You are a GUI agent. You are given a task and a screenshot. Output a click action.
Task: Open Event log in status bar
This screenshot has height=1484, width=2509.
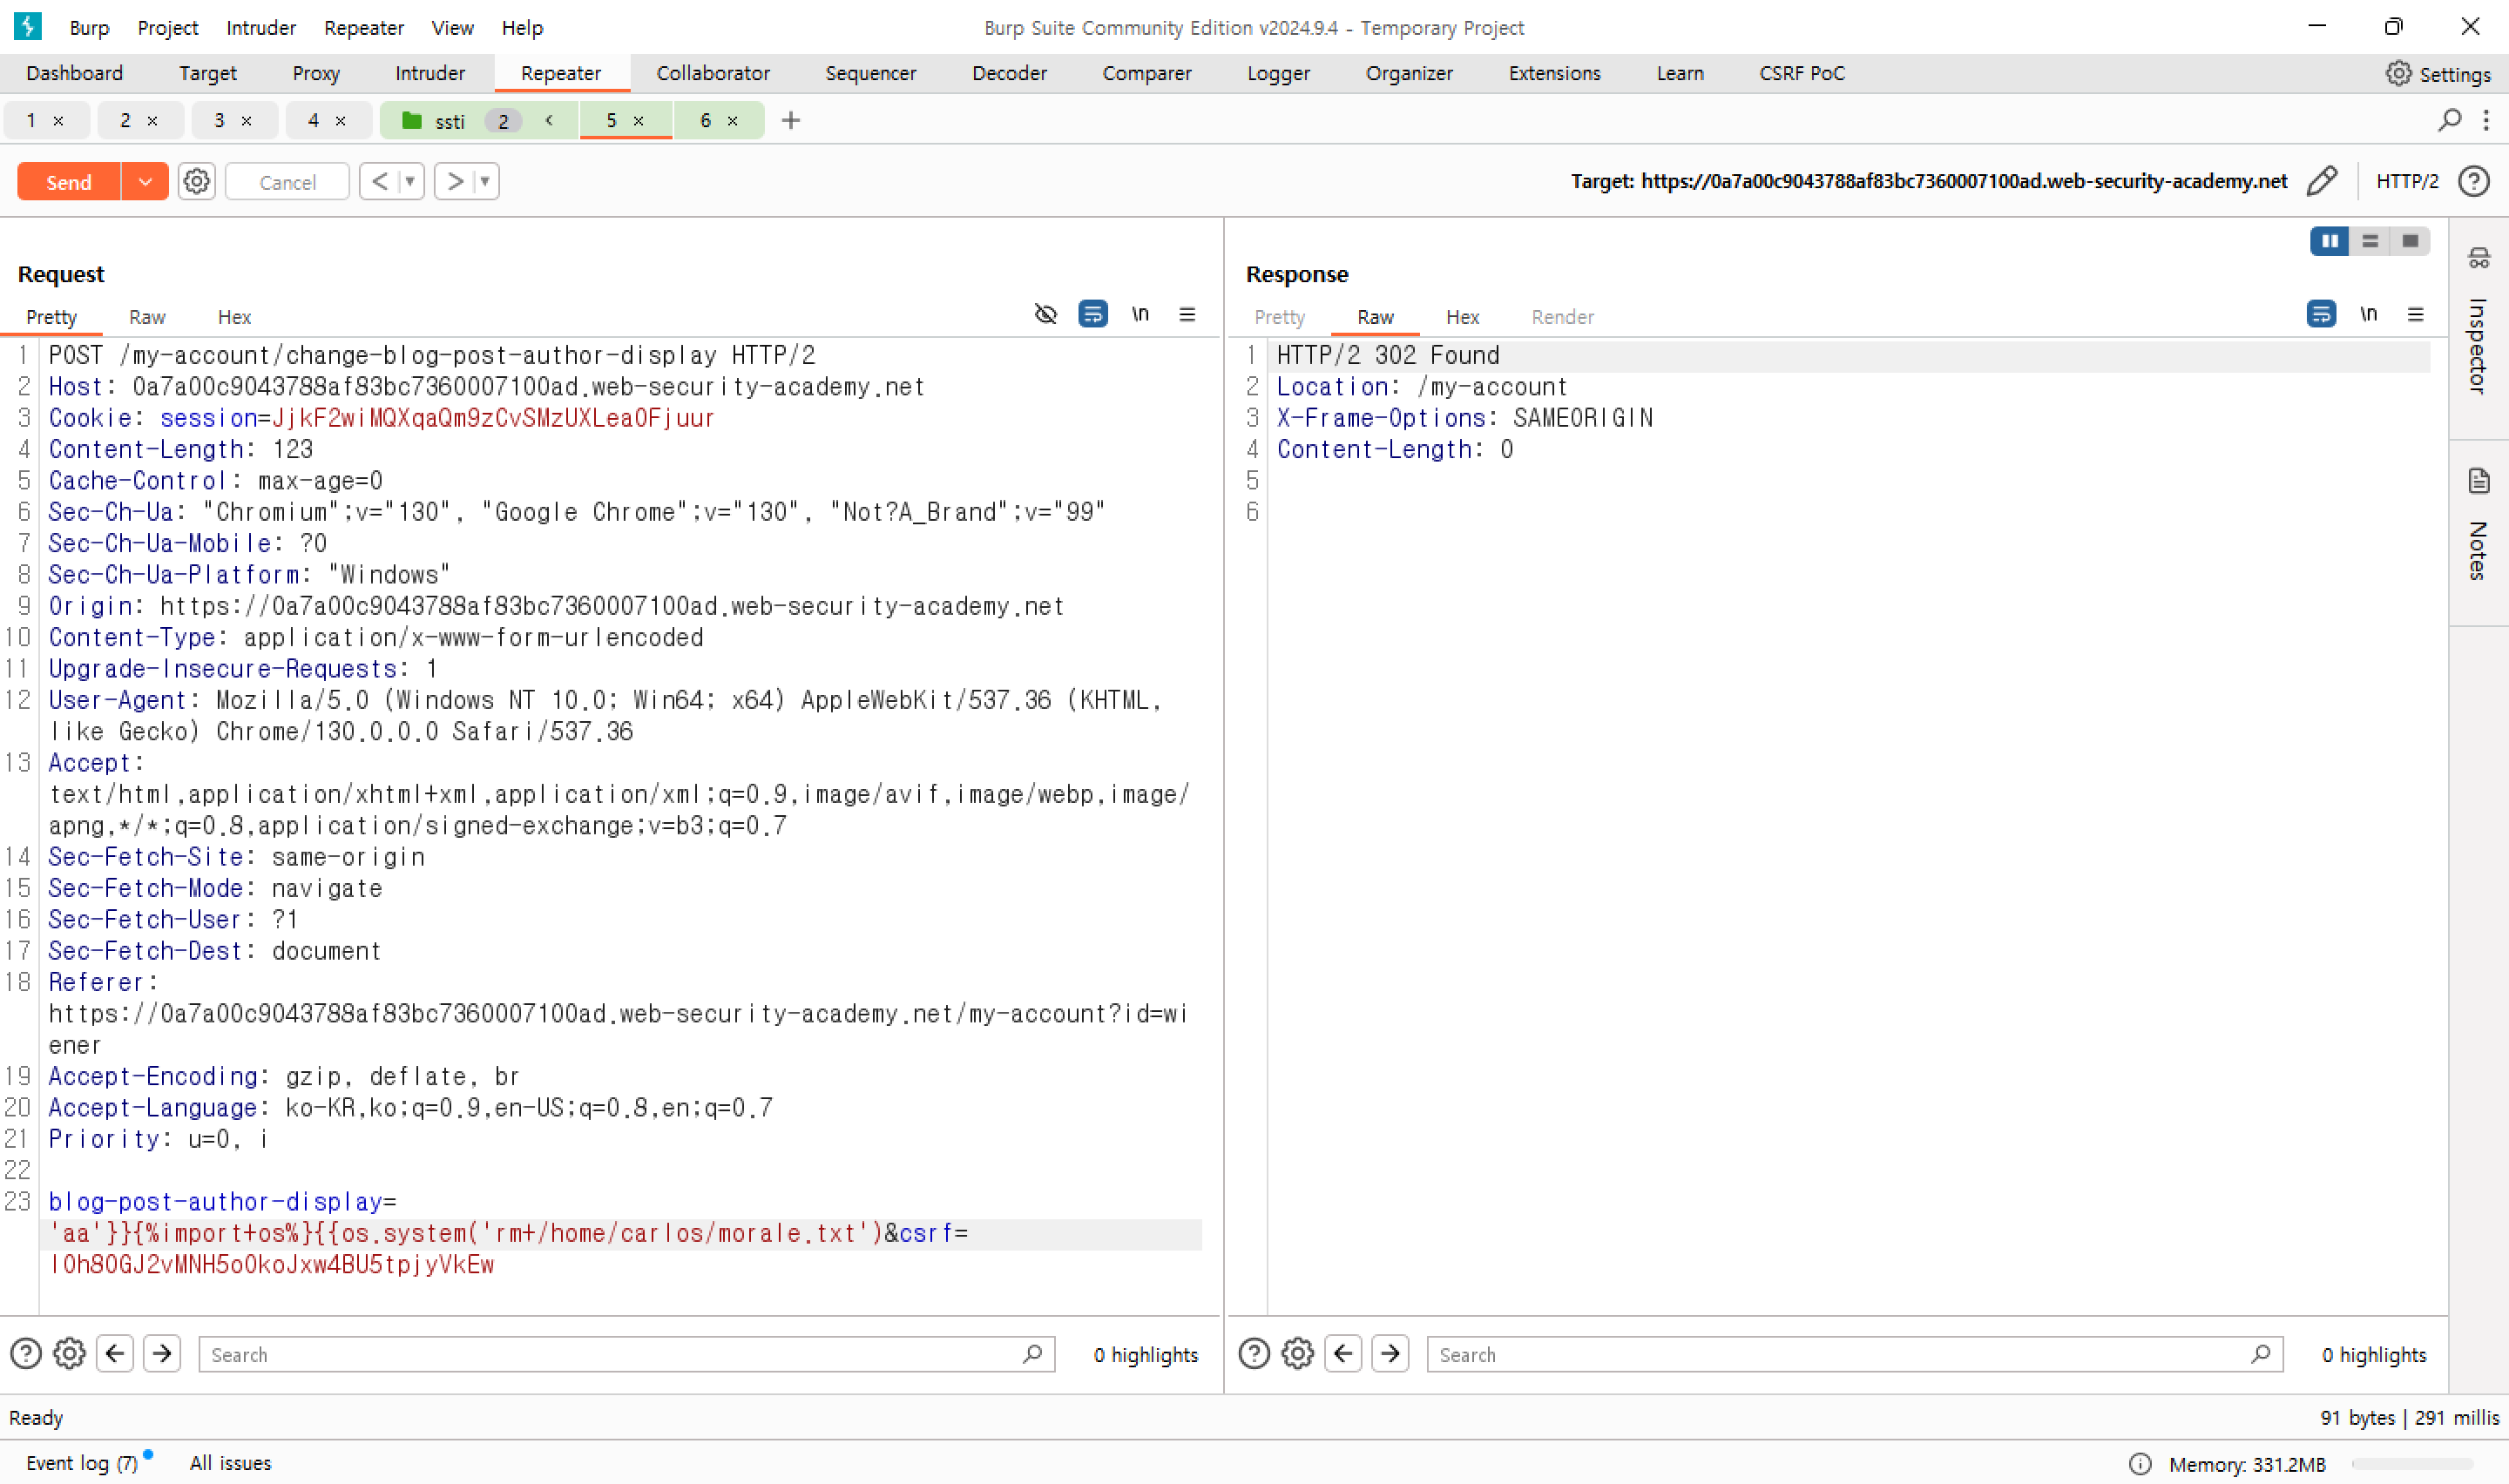click(x=82, y=1463)
